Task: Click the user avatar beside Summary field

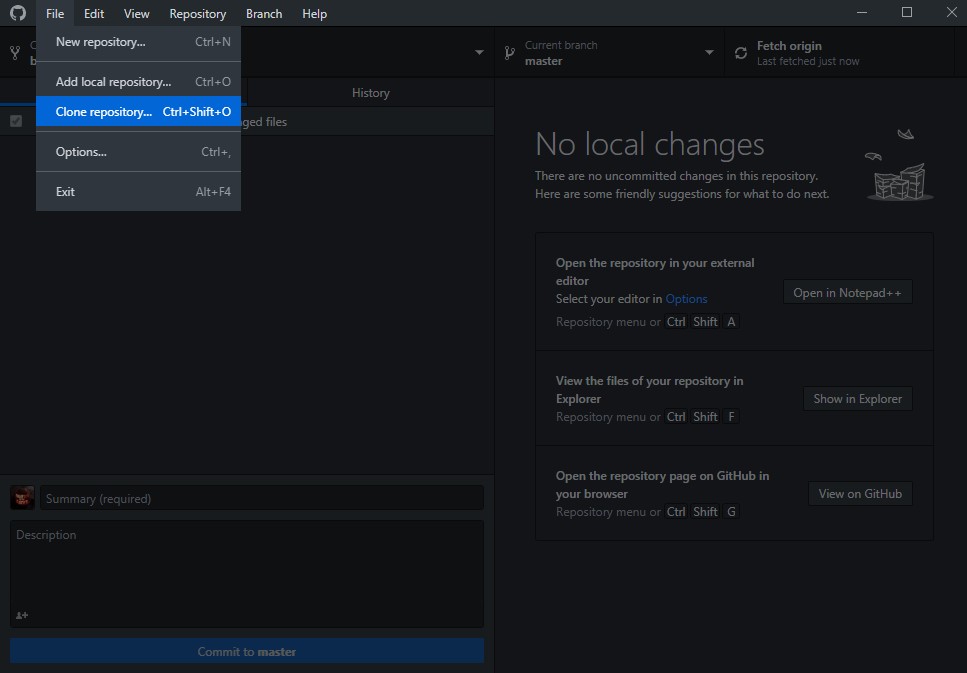Action: click(x=23, y=498)
